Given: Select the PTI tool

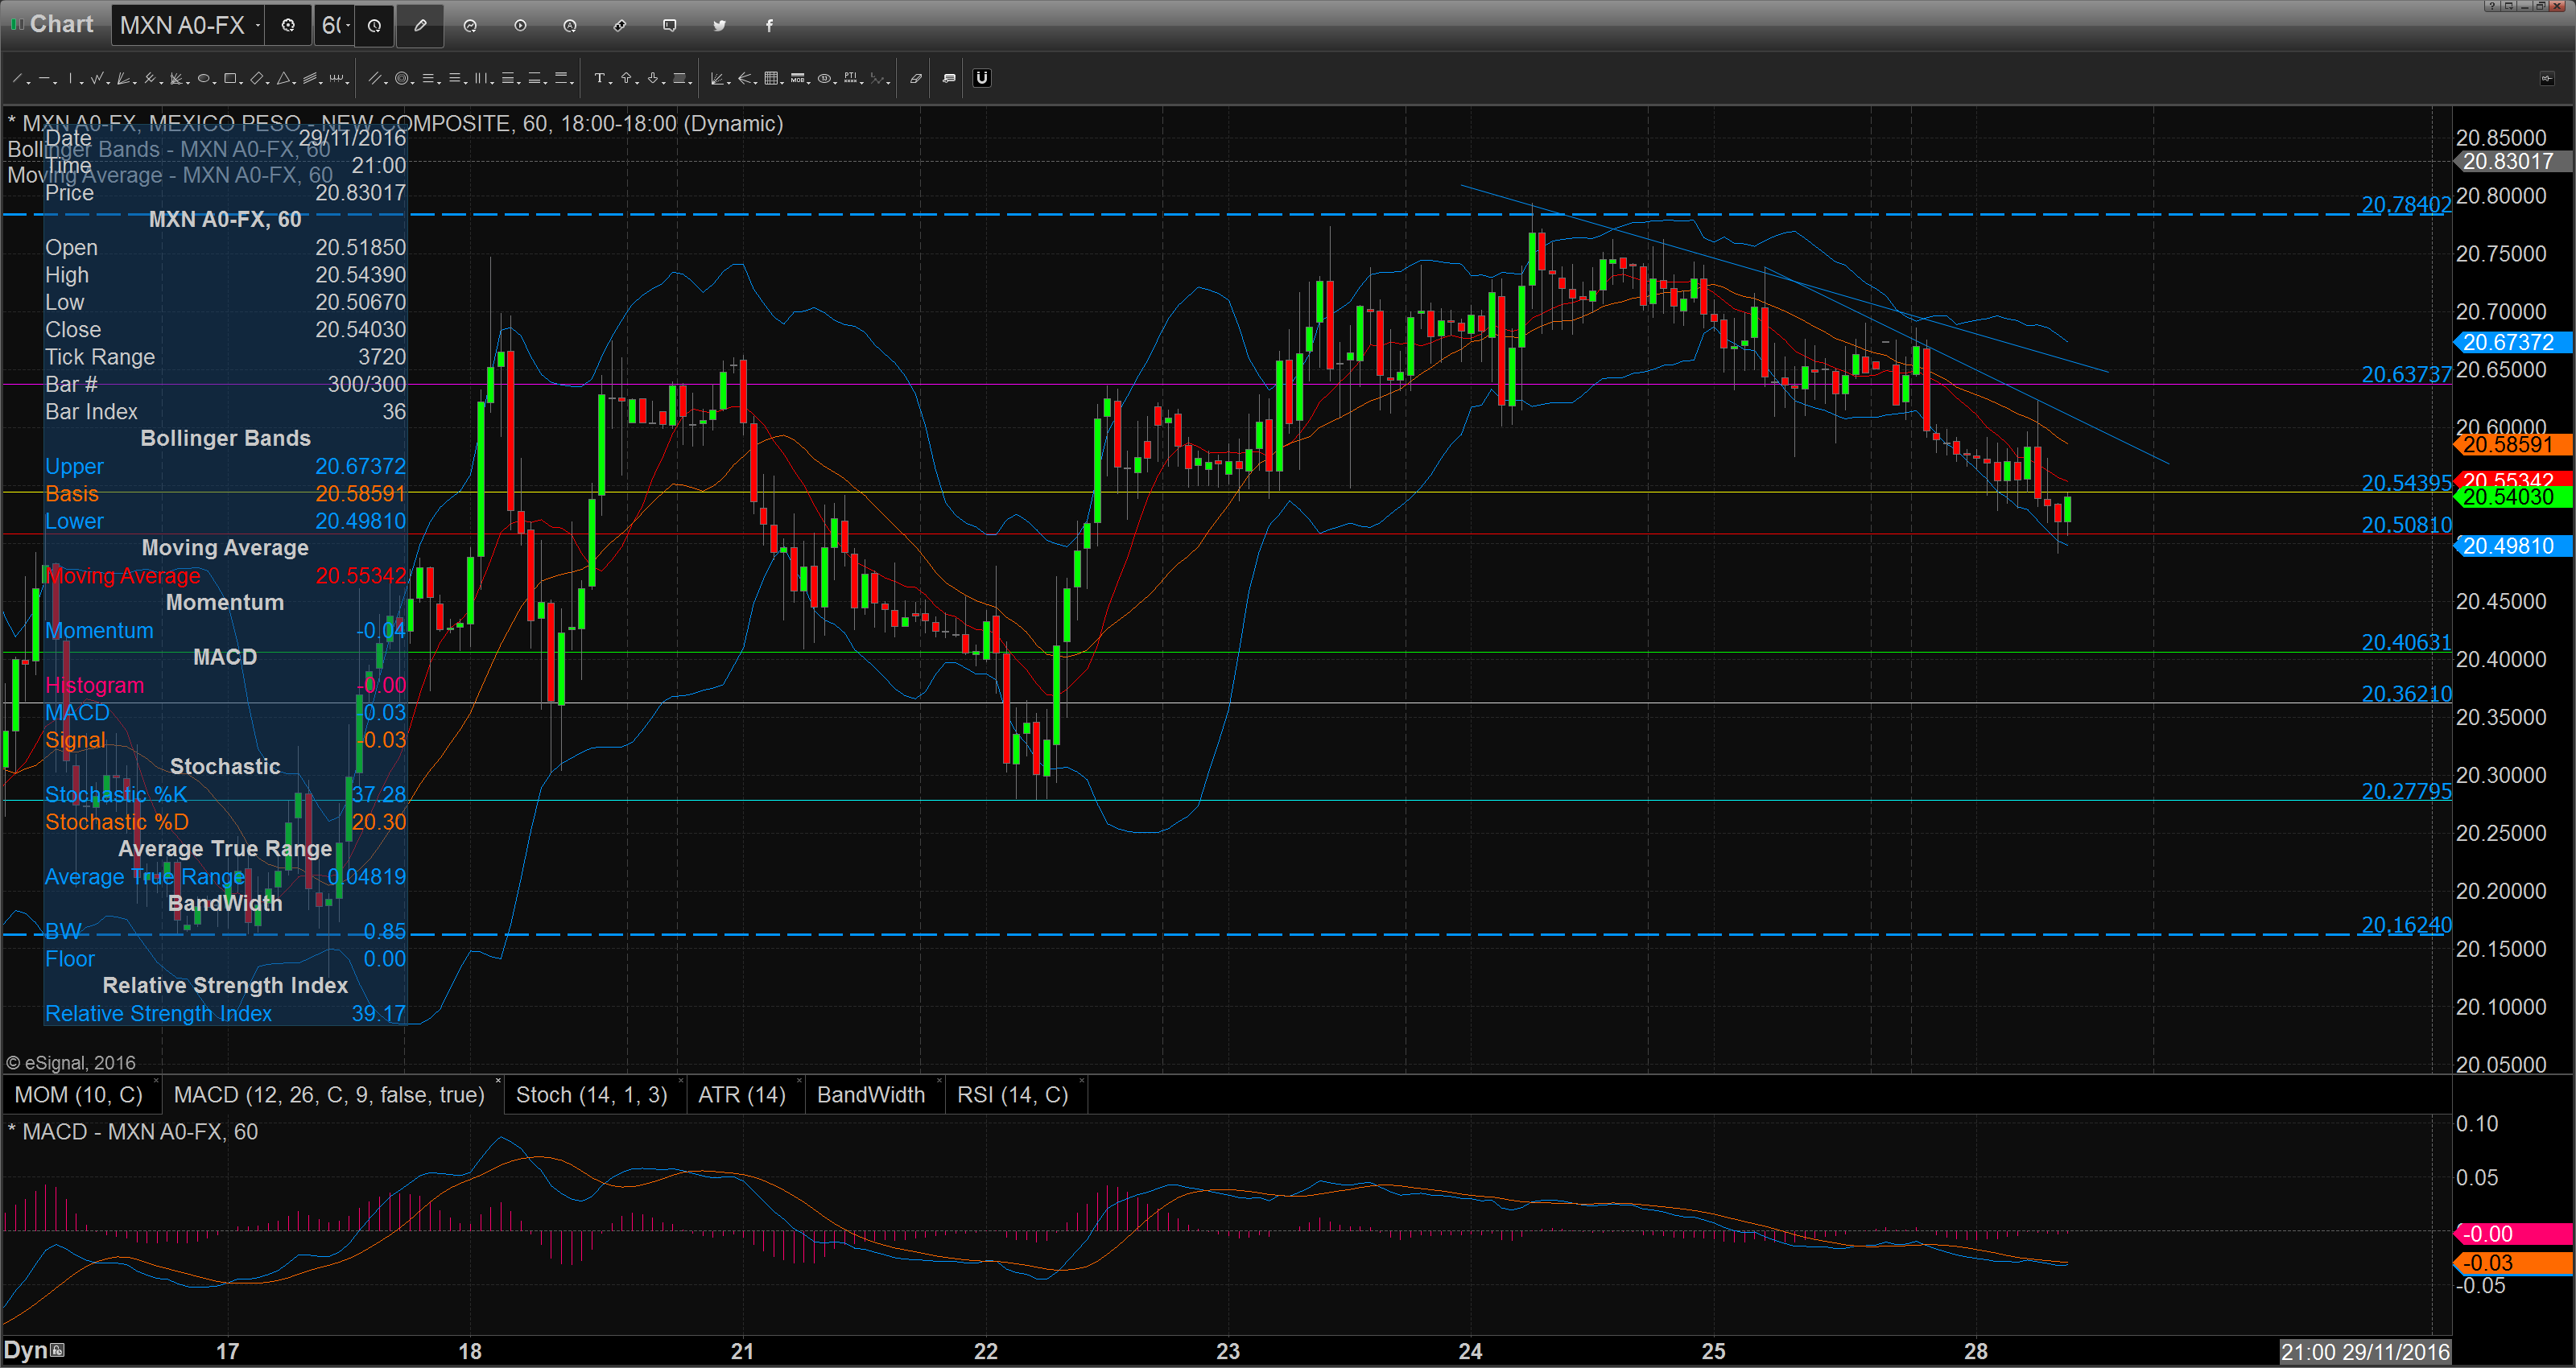Looking at the screenshot, I should tap(850, 78).
